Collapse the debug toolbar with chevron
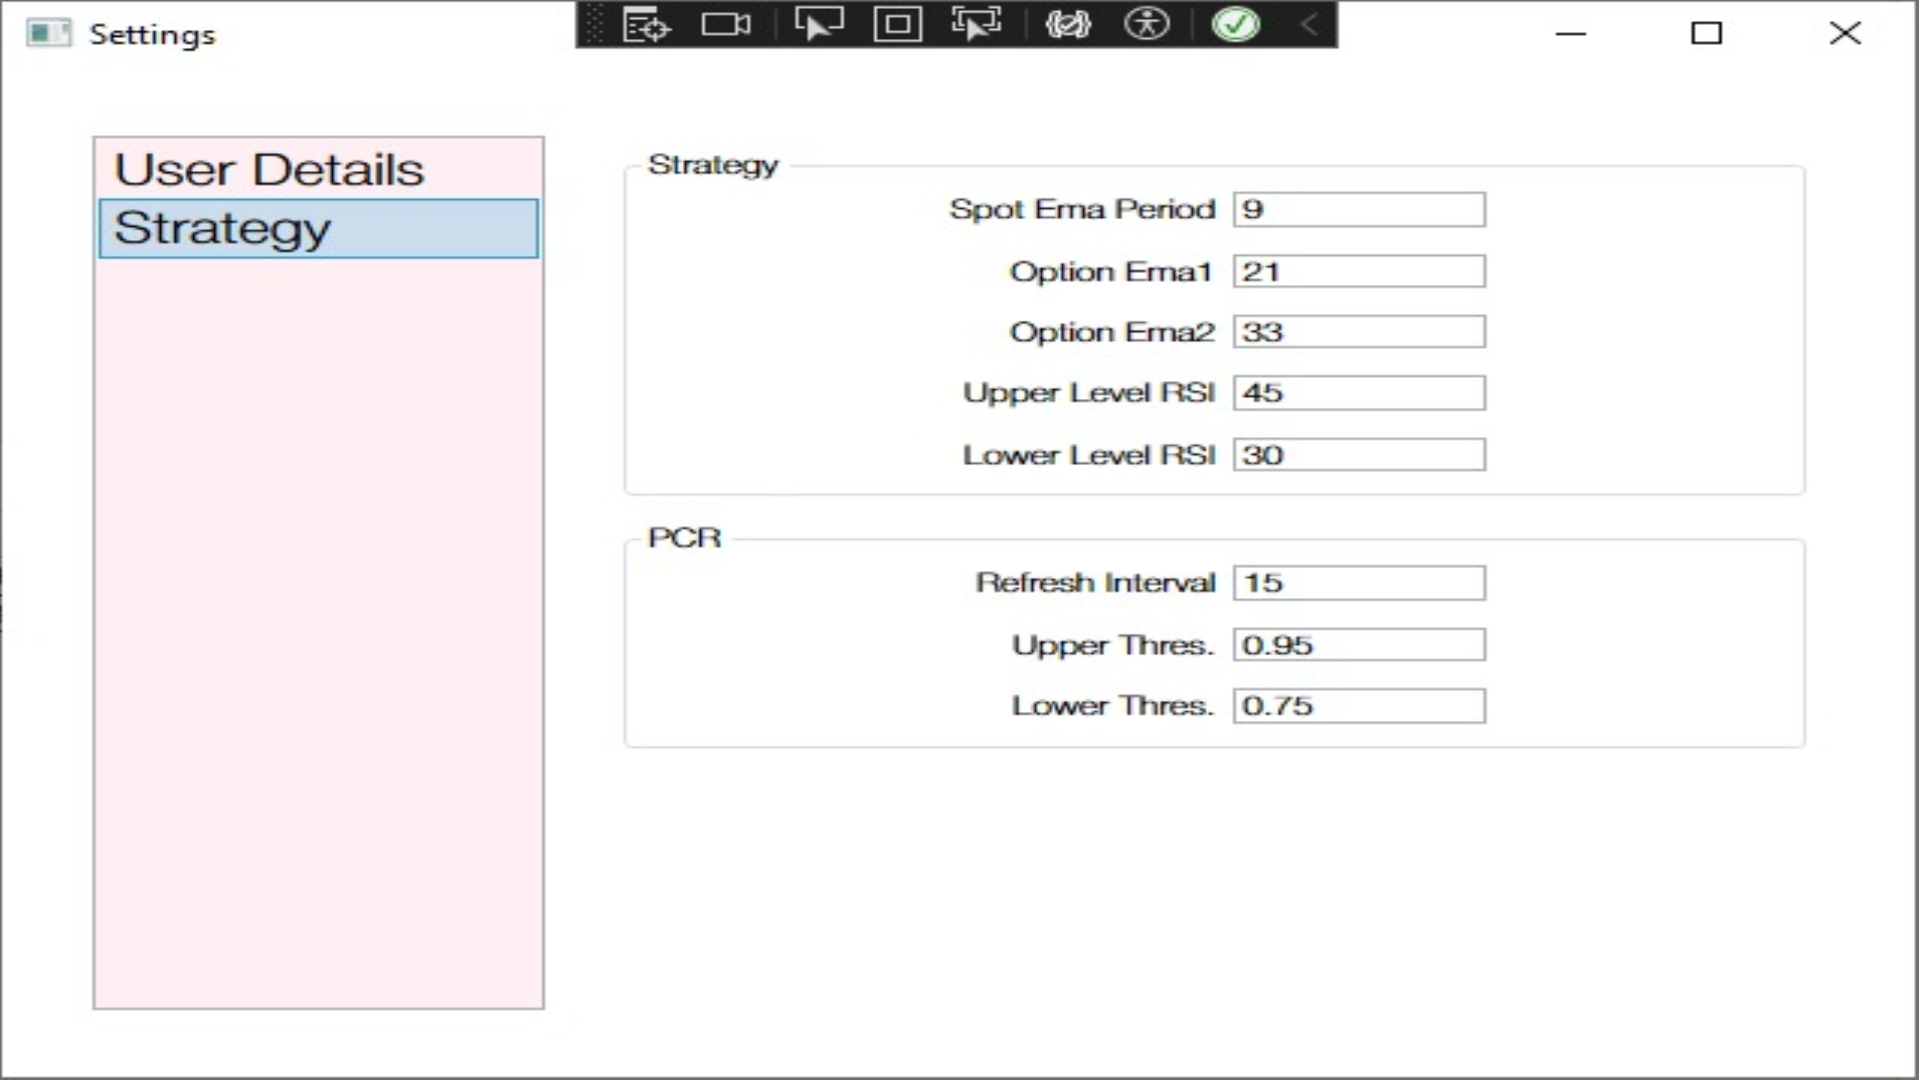This screenshot has height=1080, width=1920. [x=1308, y=24]
